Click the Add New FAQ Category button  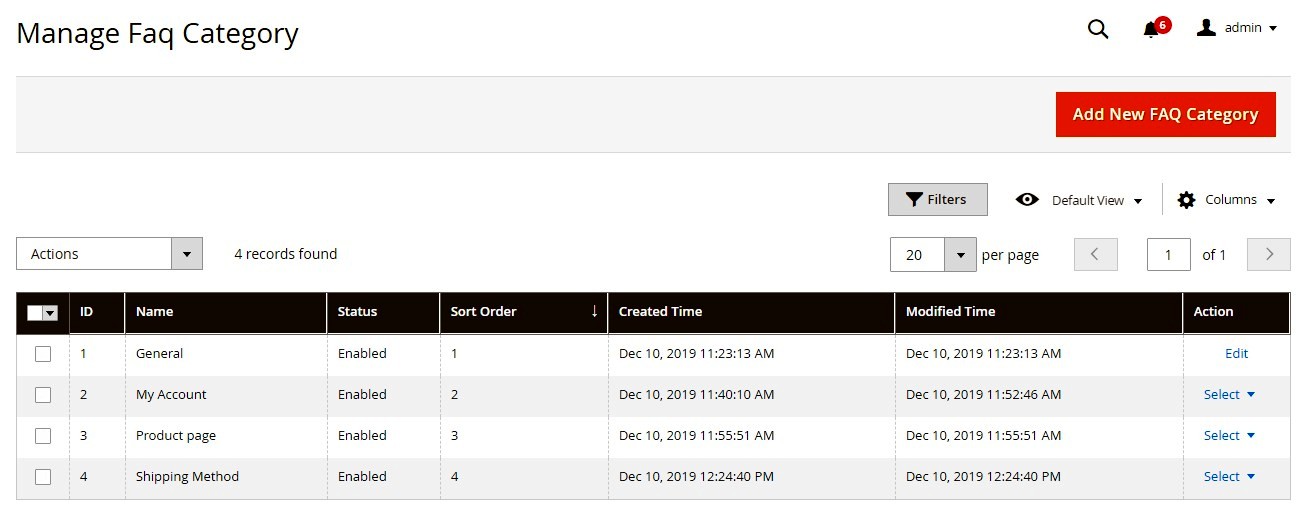point(1165,115)
